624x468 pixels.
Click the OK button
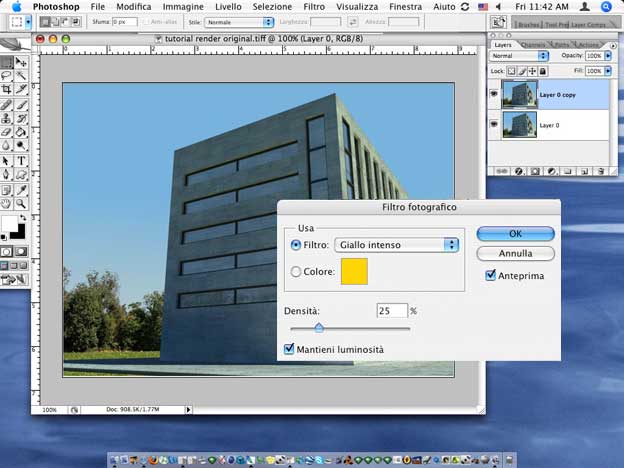click(x=515, y=233)
